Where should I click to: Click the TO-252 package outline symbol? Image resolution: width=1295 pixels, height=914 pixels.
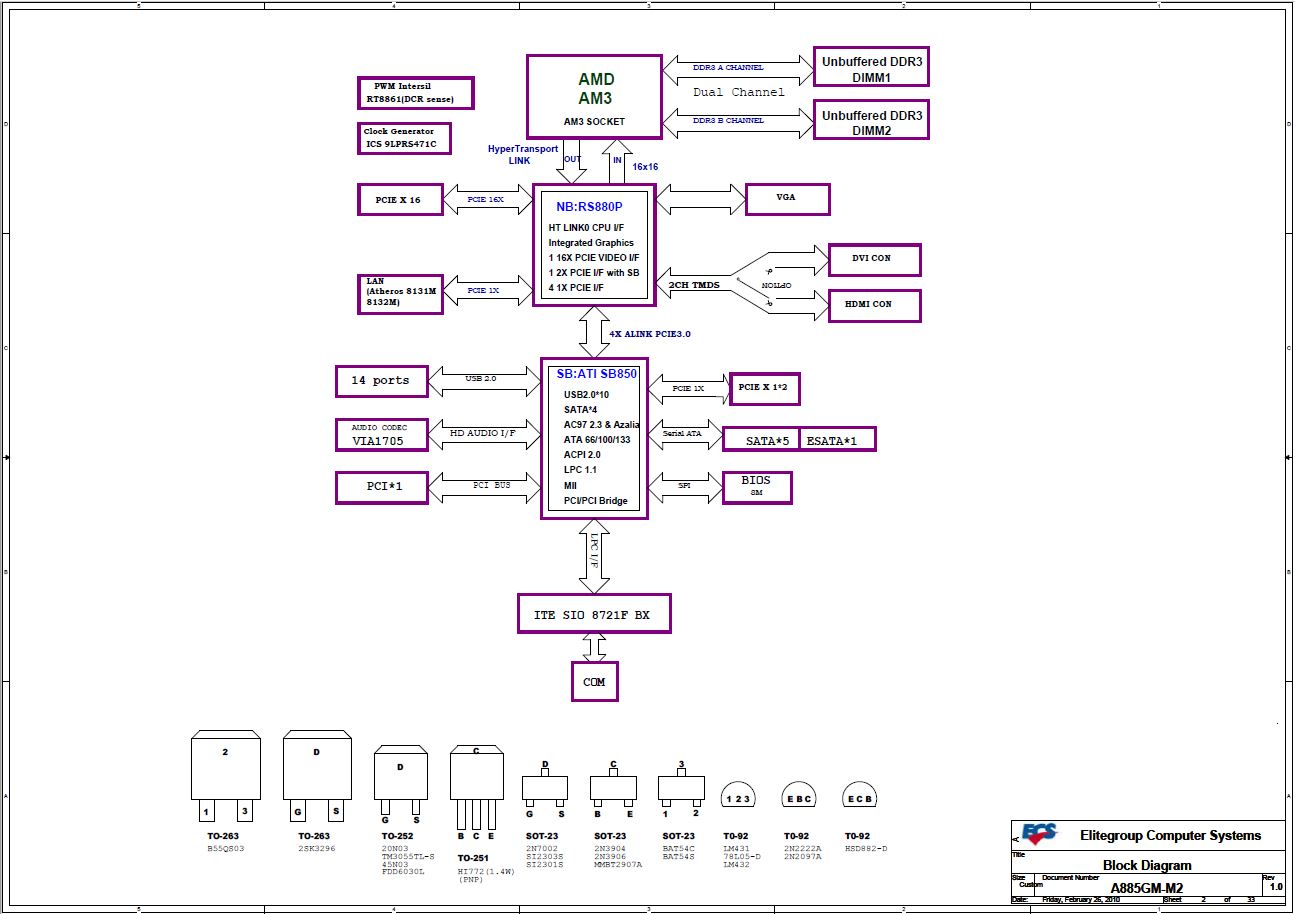pyautogui.click(x=400, y=785)
